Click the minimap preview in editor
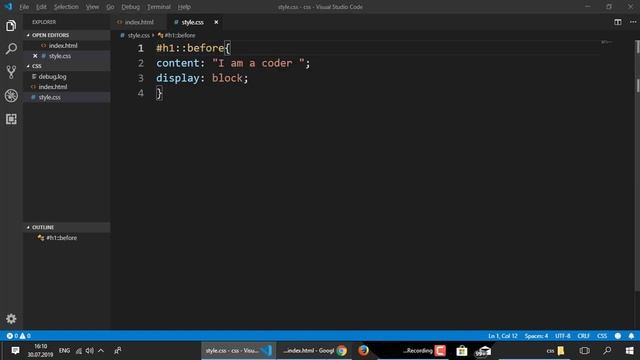 [x=606, y=42]
